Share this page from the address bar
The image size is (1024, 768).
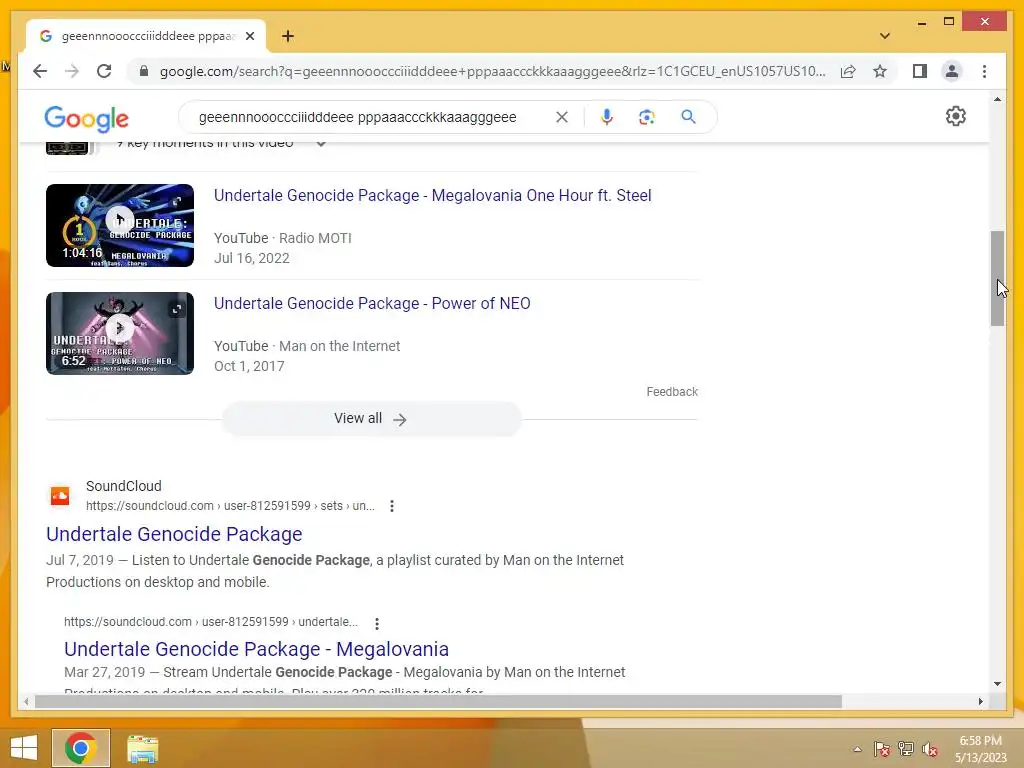(x=848, y=71)
